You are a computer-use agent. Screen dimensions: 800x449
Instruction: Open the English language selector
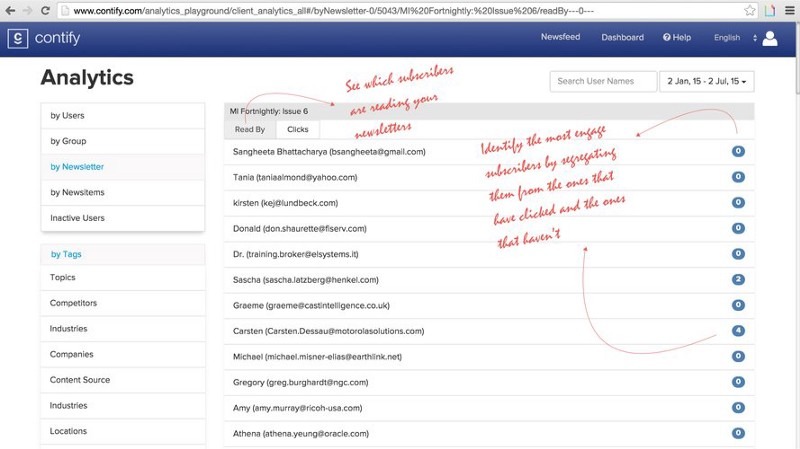735,37
